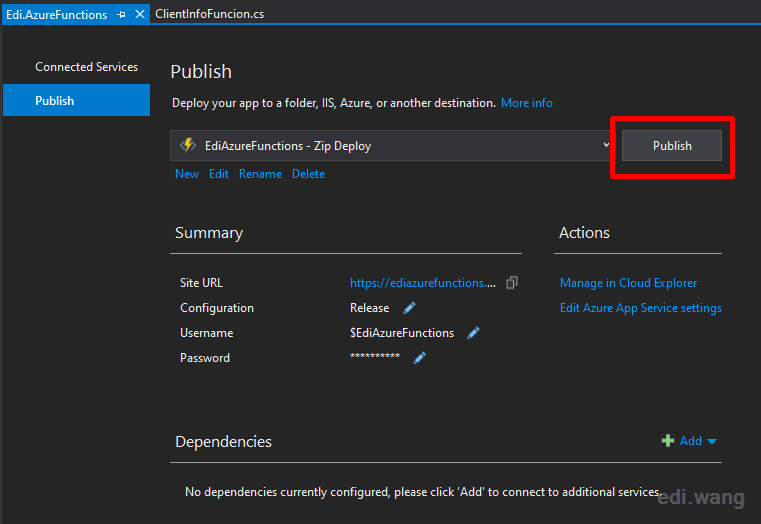The image size is (761, 524).
Task: Expand the Add dependencies arrow
Action: tap(712, 441)
